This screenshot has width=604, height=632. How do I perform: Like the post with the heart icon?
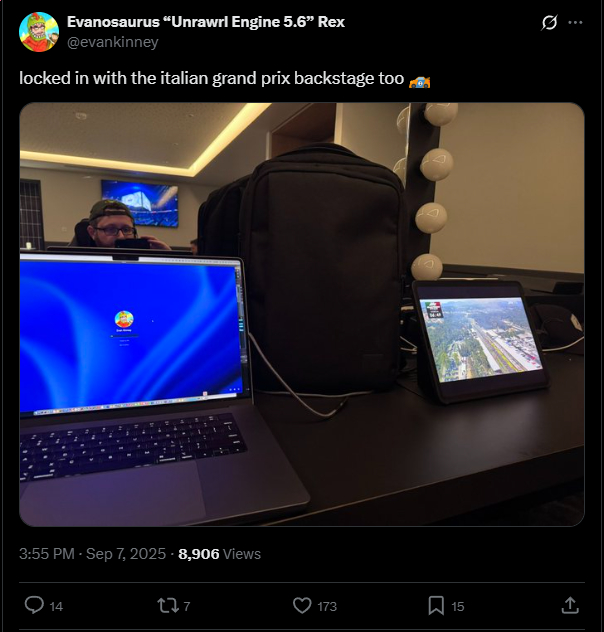tap(302, 605)
